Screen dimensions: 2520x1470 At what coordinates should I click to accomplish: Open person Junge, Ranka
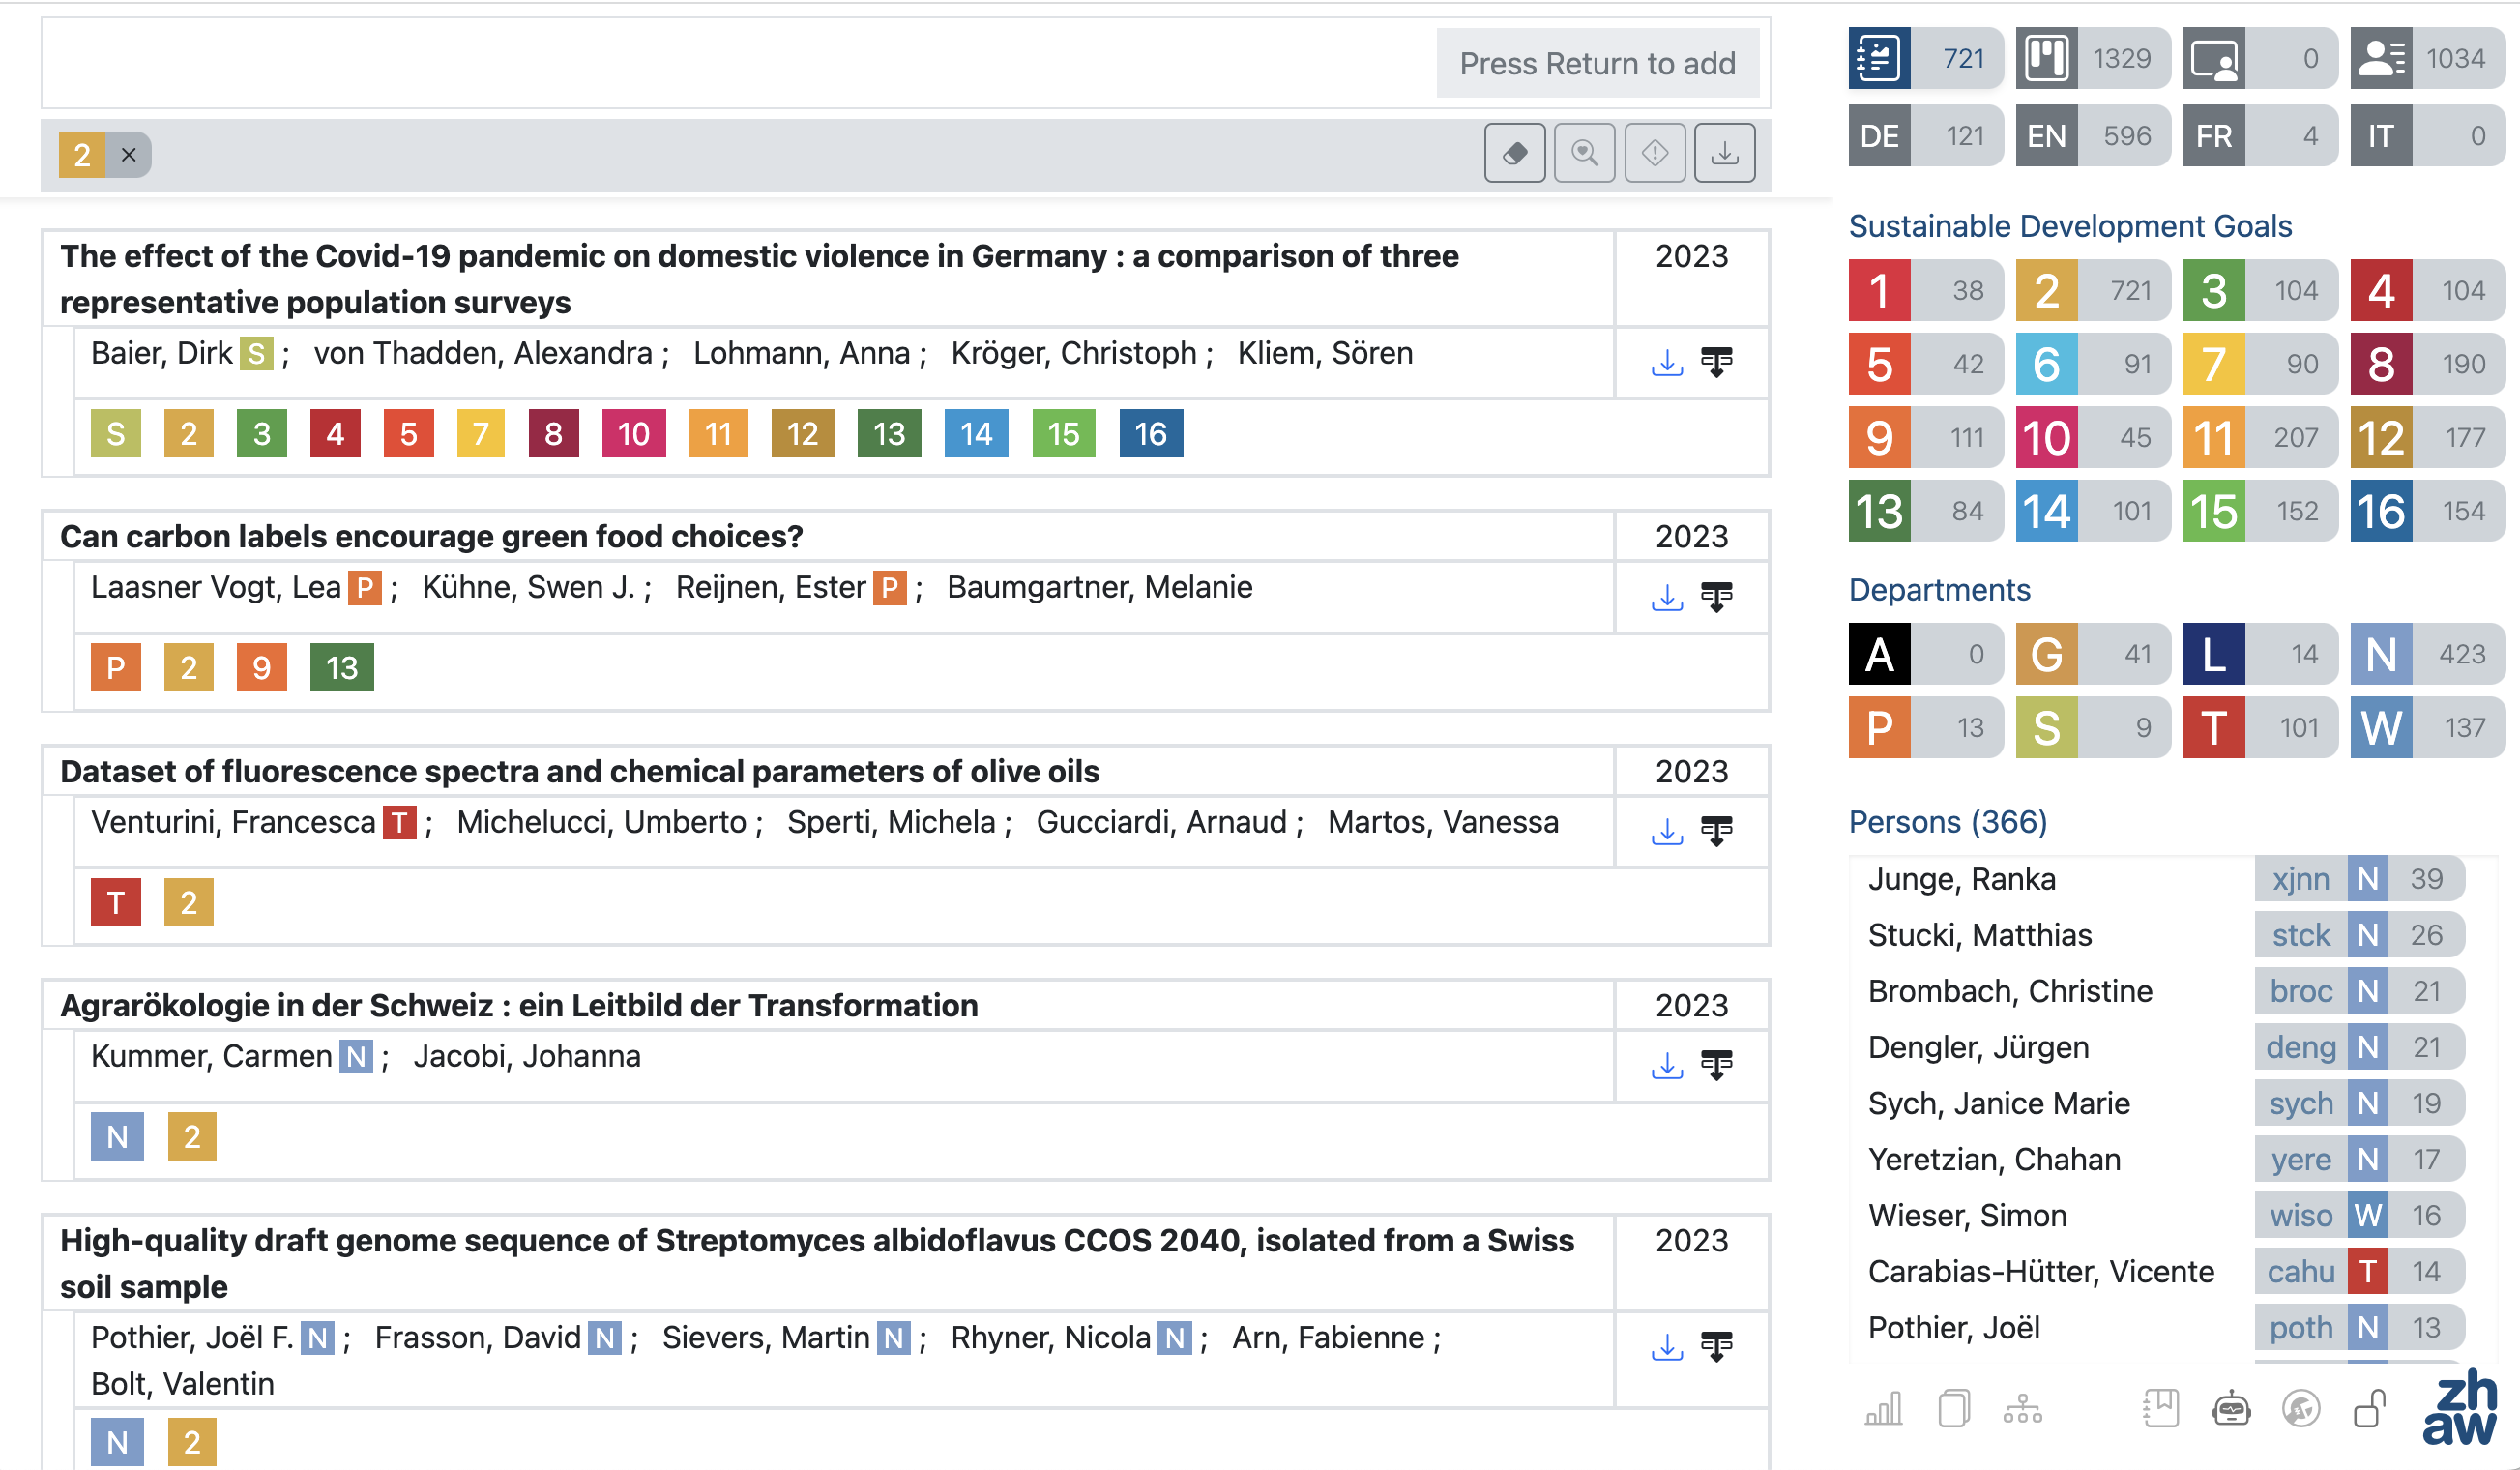click(x=1961, y=879)
